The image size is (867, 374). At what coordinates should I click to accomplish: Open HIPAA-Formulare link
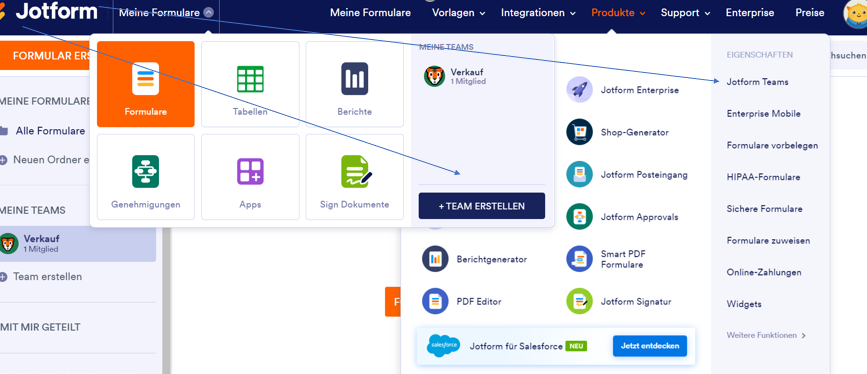(x=764, y=177)
